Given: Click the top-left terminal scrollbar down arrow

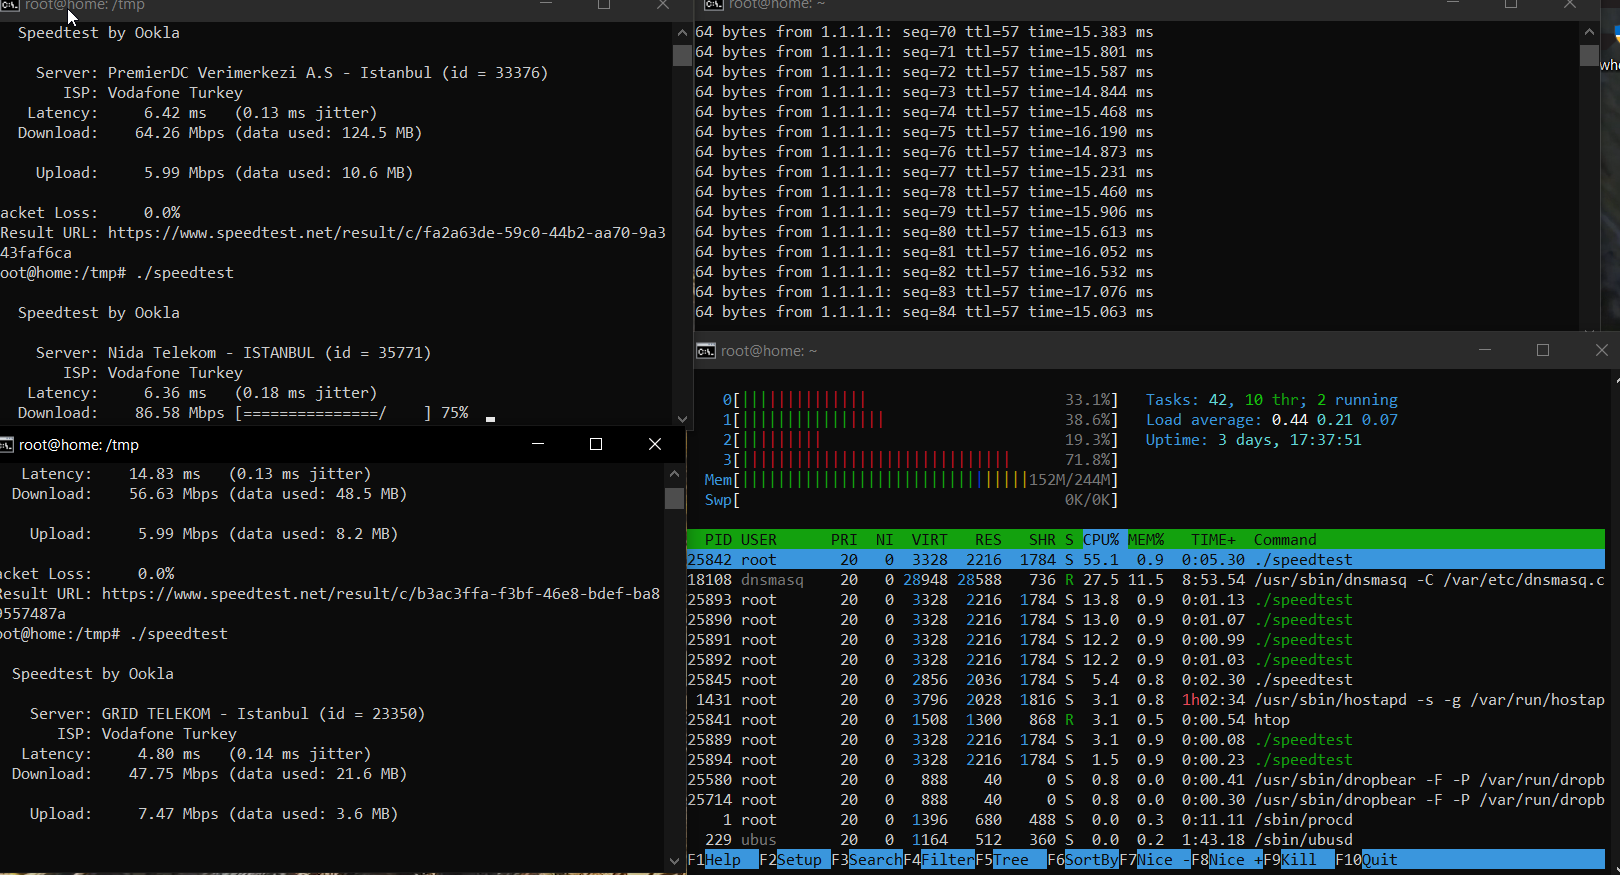Looking at the screenshot, I should click(682, 419).
